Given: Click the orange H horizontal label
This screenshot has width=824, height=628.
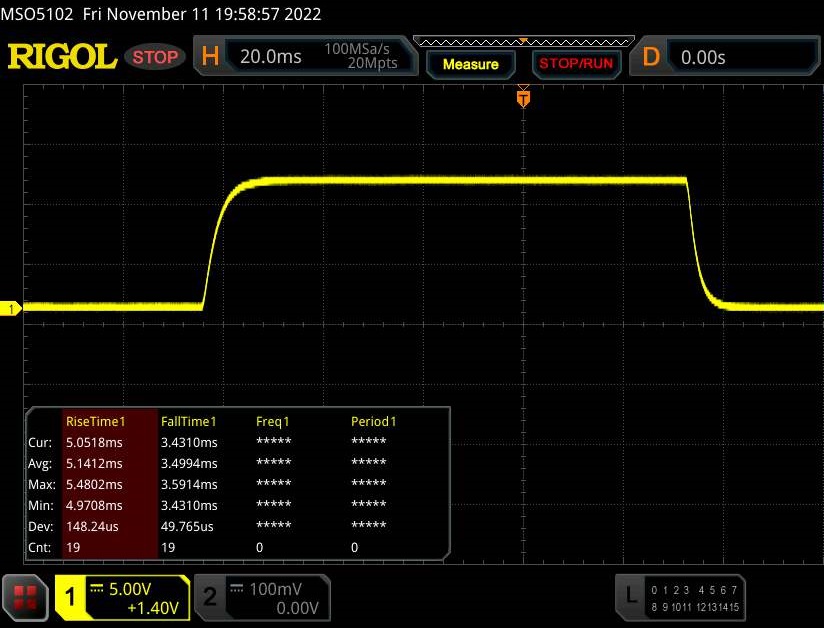Looking at the screenshot, I should [x=210, y=56].
